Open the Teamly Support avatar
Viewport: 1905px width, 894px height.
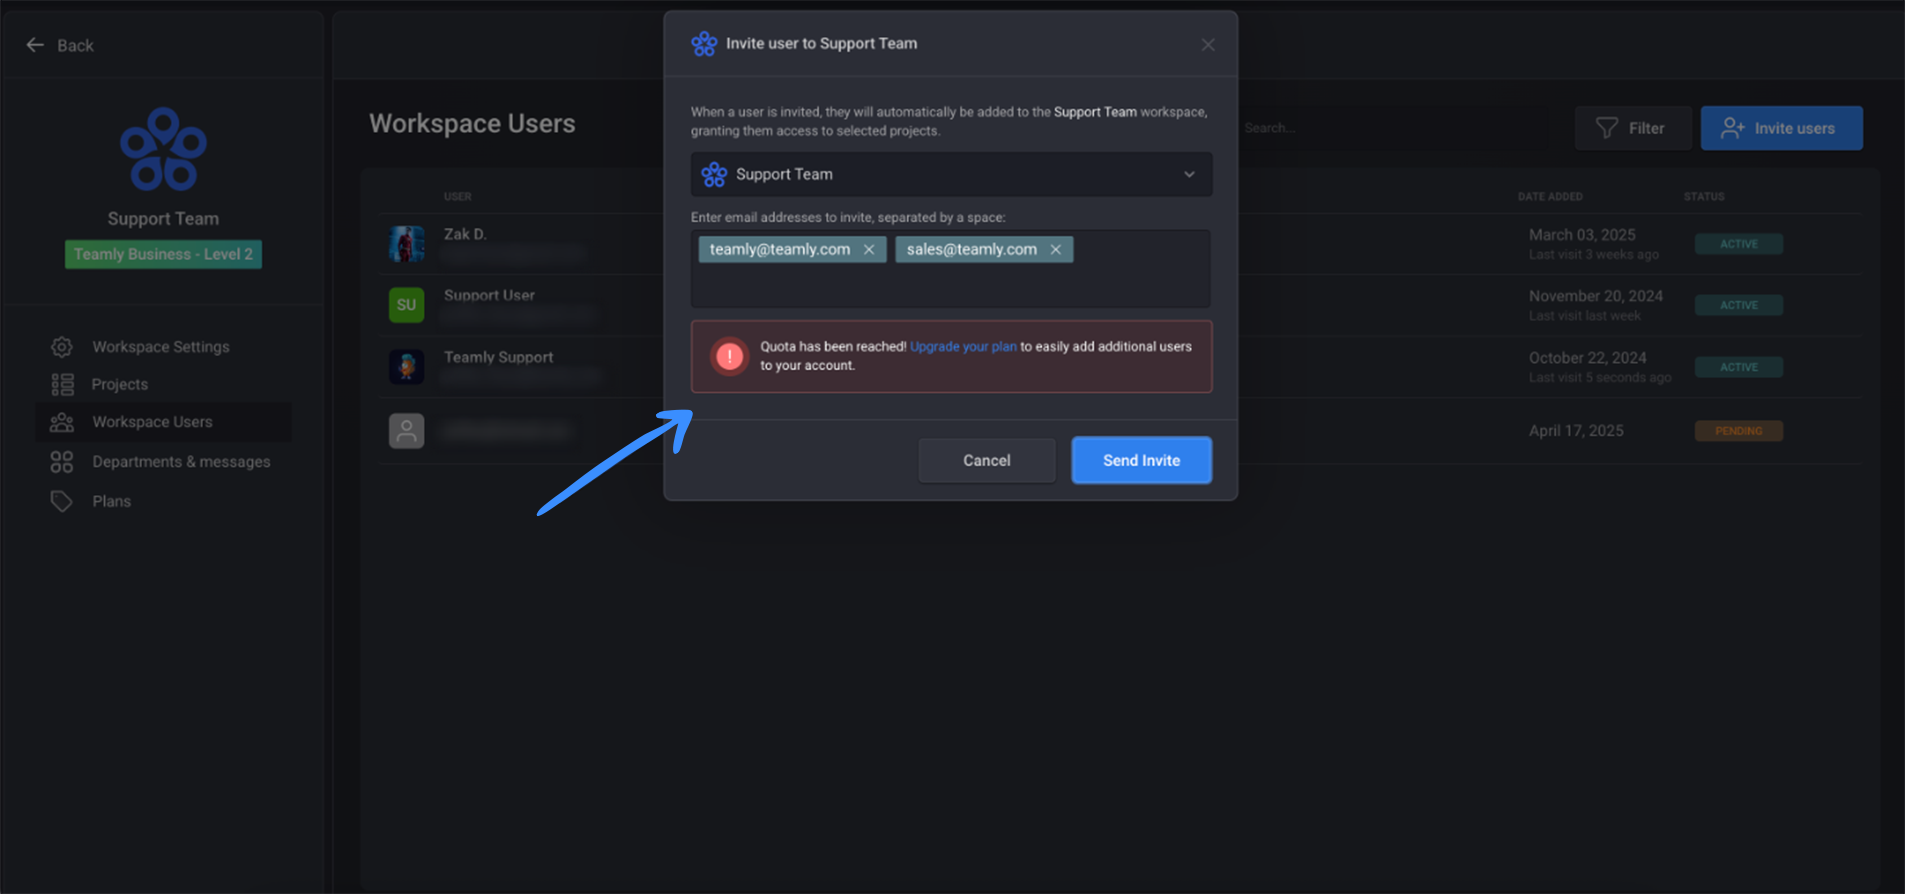(406, 367)
